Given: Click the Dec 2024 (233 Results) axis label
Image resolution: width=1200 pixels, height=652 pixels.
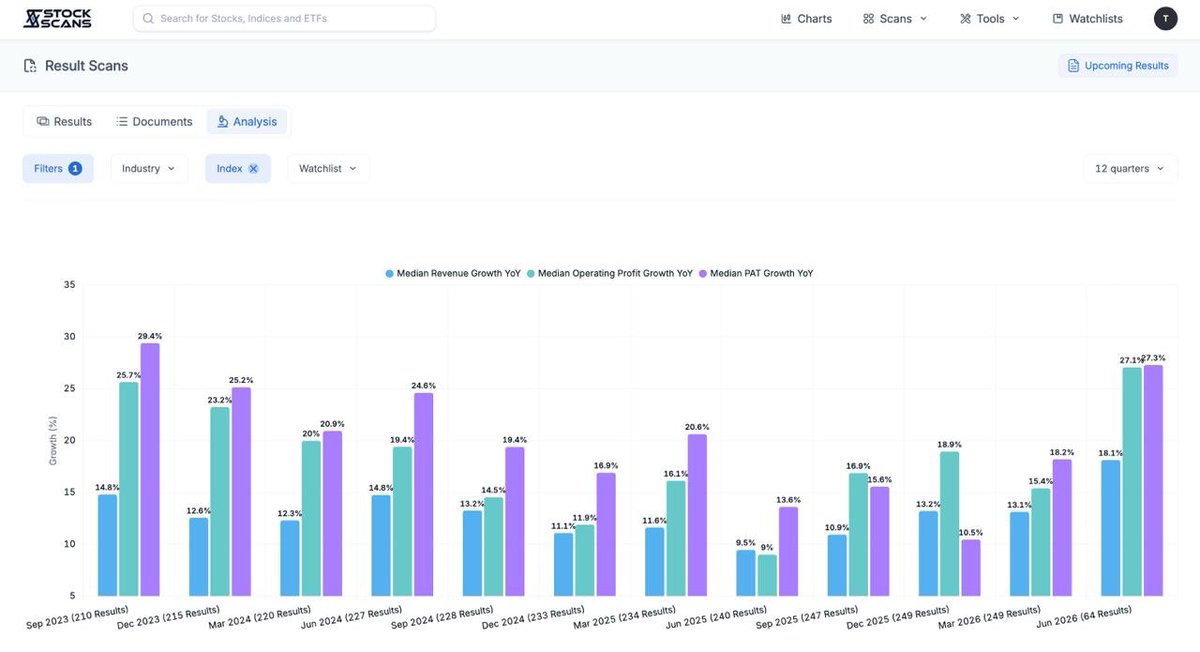Looking at the screenshot, I should (x=533, y=617).
